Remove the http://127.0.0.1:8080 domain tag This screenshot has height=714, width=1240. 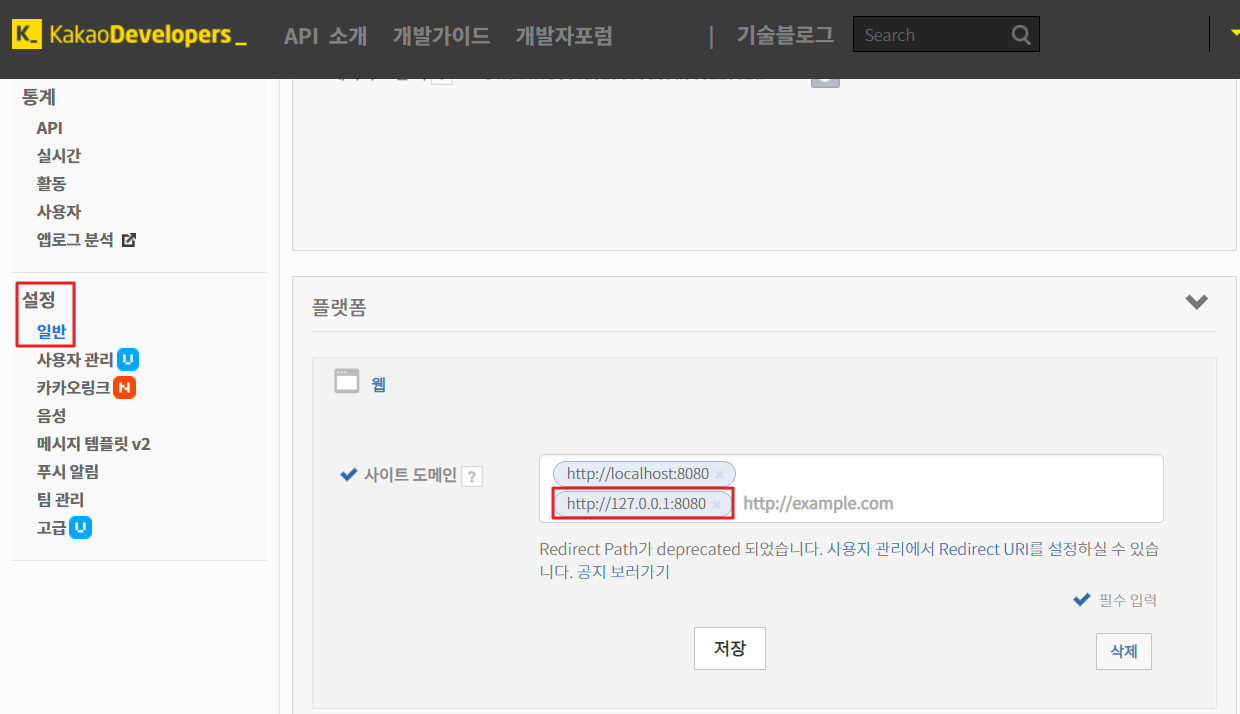pos(716,504)
